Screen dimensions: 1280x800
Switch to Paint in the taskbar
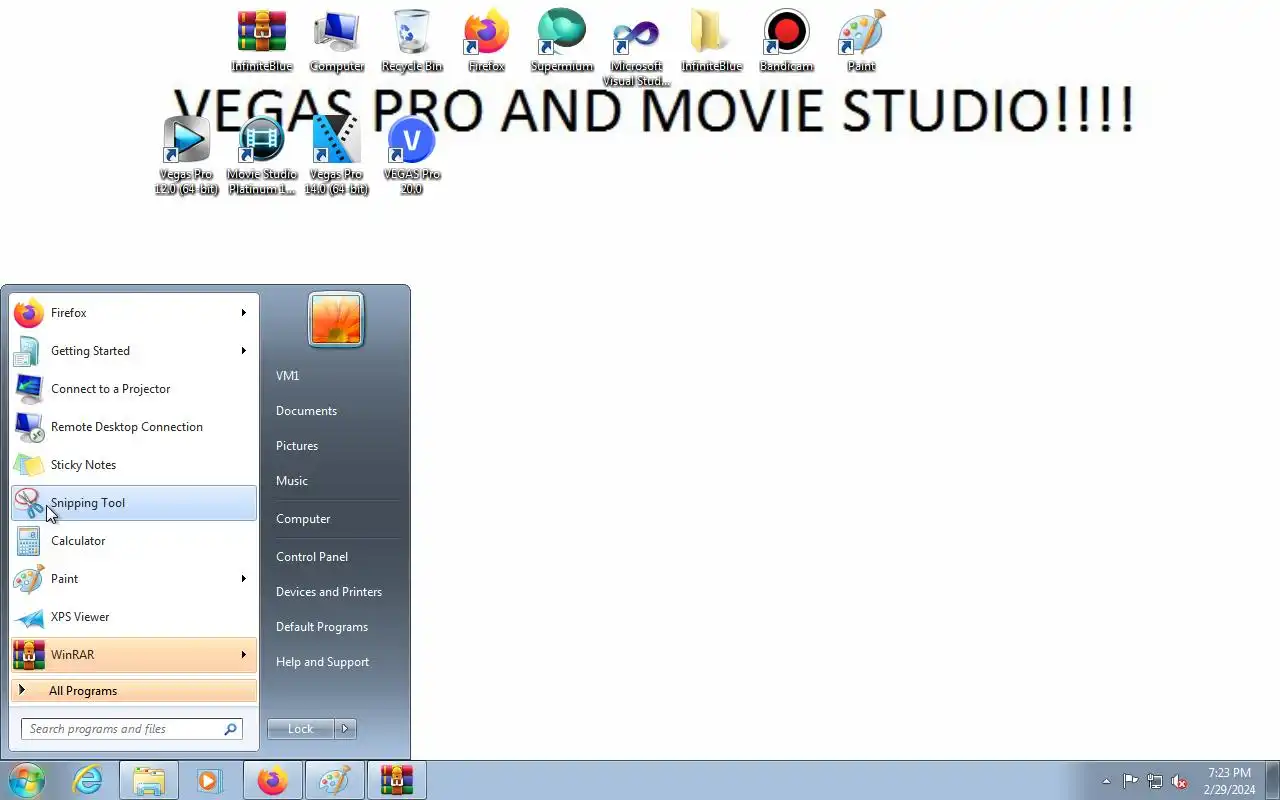pyautogui.click(x=334, y=780)
